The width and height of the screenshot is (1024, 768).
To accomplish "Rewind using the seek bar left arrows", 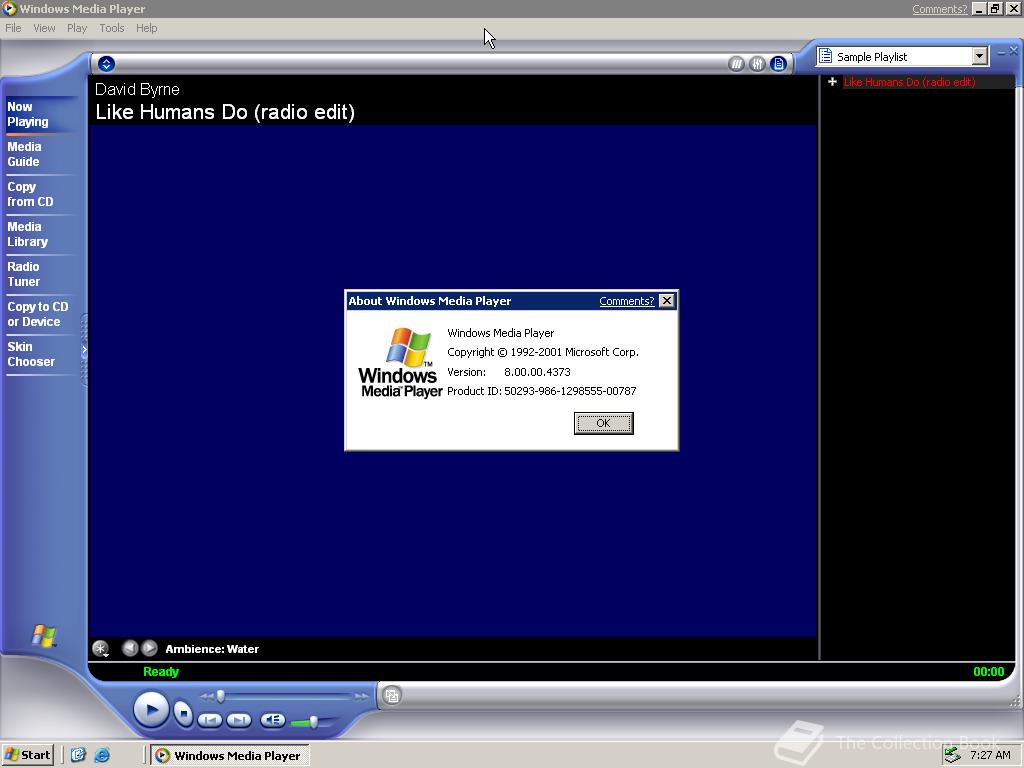I will (x=206, y=697).
